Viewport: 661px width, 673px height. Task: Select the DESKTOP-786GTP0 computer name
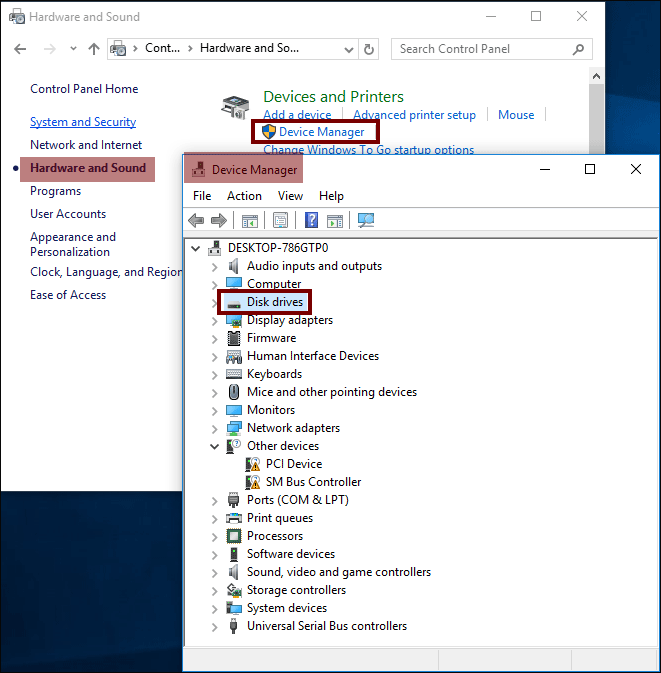[278, 248]
